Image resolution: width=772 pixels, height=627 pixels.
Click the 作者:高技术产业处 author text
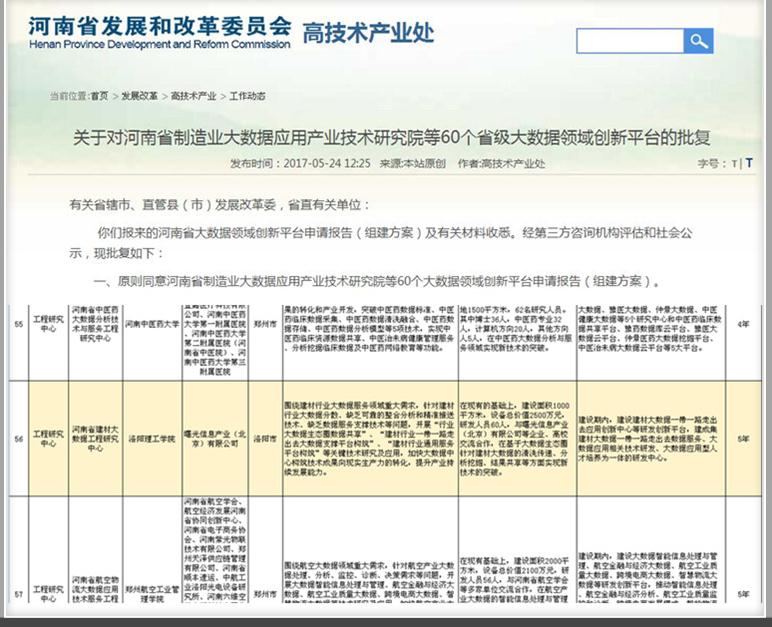(x=501, y=164)
